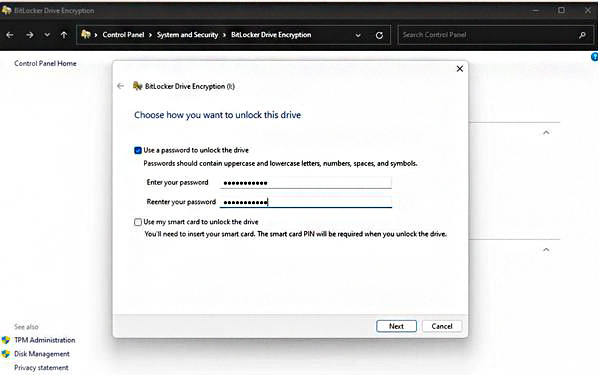Click the Forward arrow in the explorer toolbar

pos(30,35)
